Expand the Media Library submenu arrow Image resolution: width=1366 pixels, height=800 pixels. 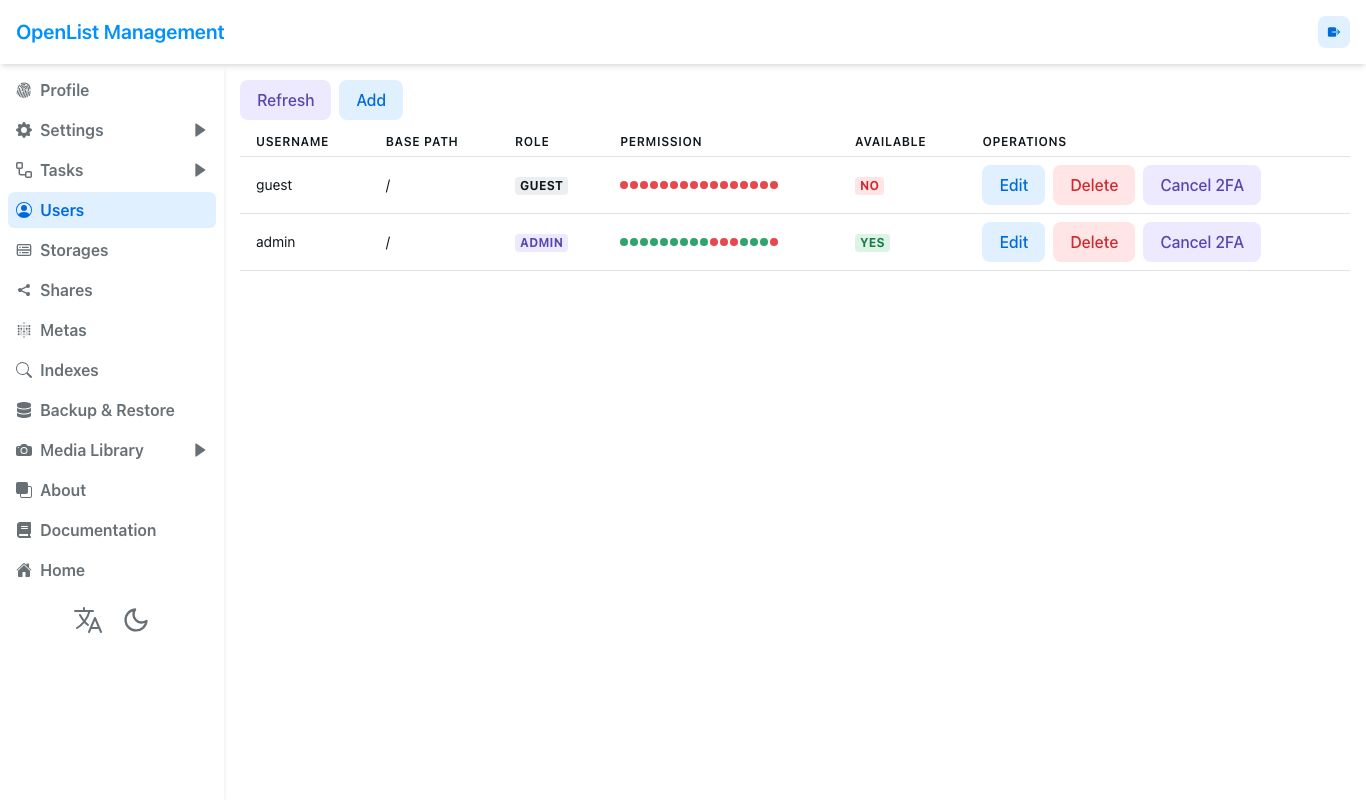[200, 450]
